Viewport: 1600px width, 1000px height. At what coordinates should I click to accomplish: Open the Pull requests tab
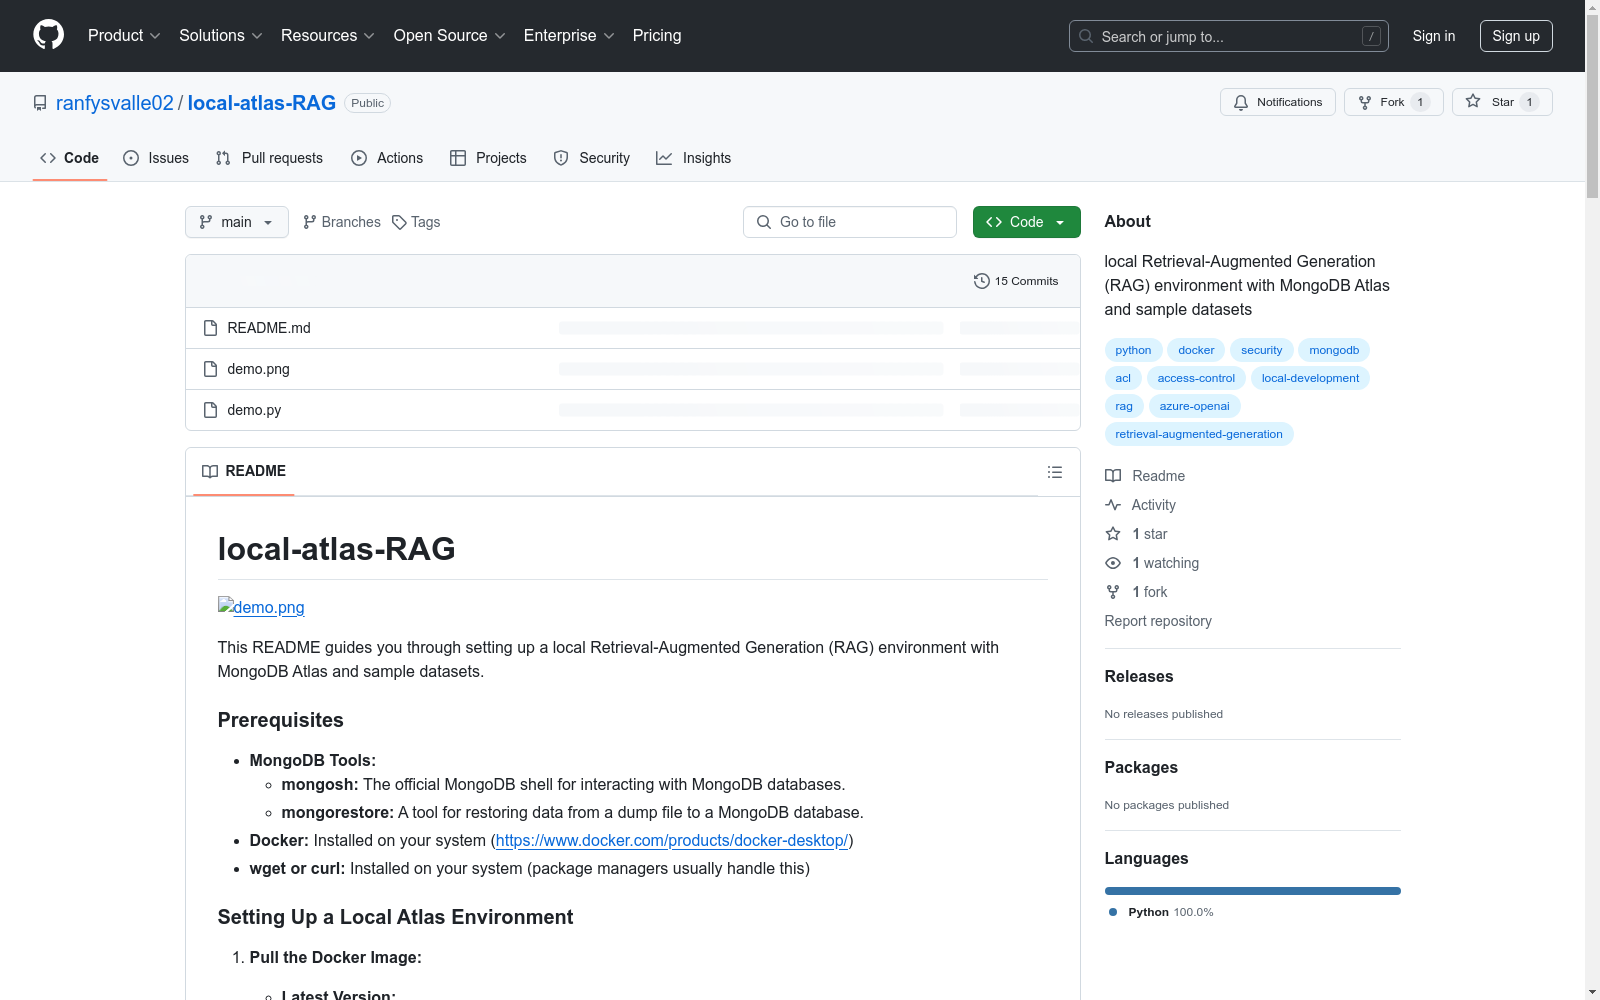tap(269, 158)
